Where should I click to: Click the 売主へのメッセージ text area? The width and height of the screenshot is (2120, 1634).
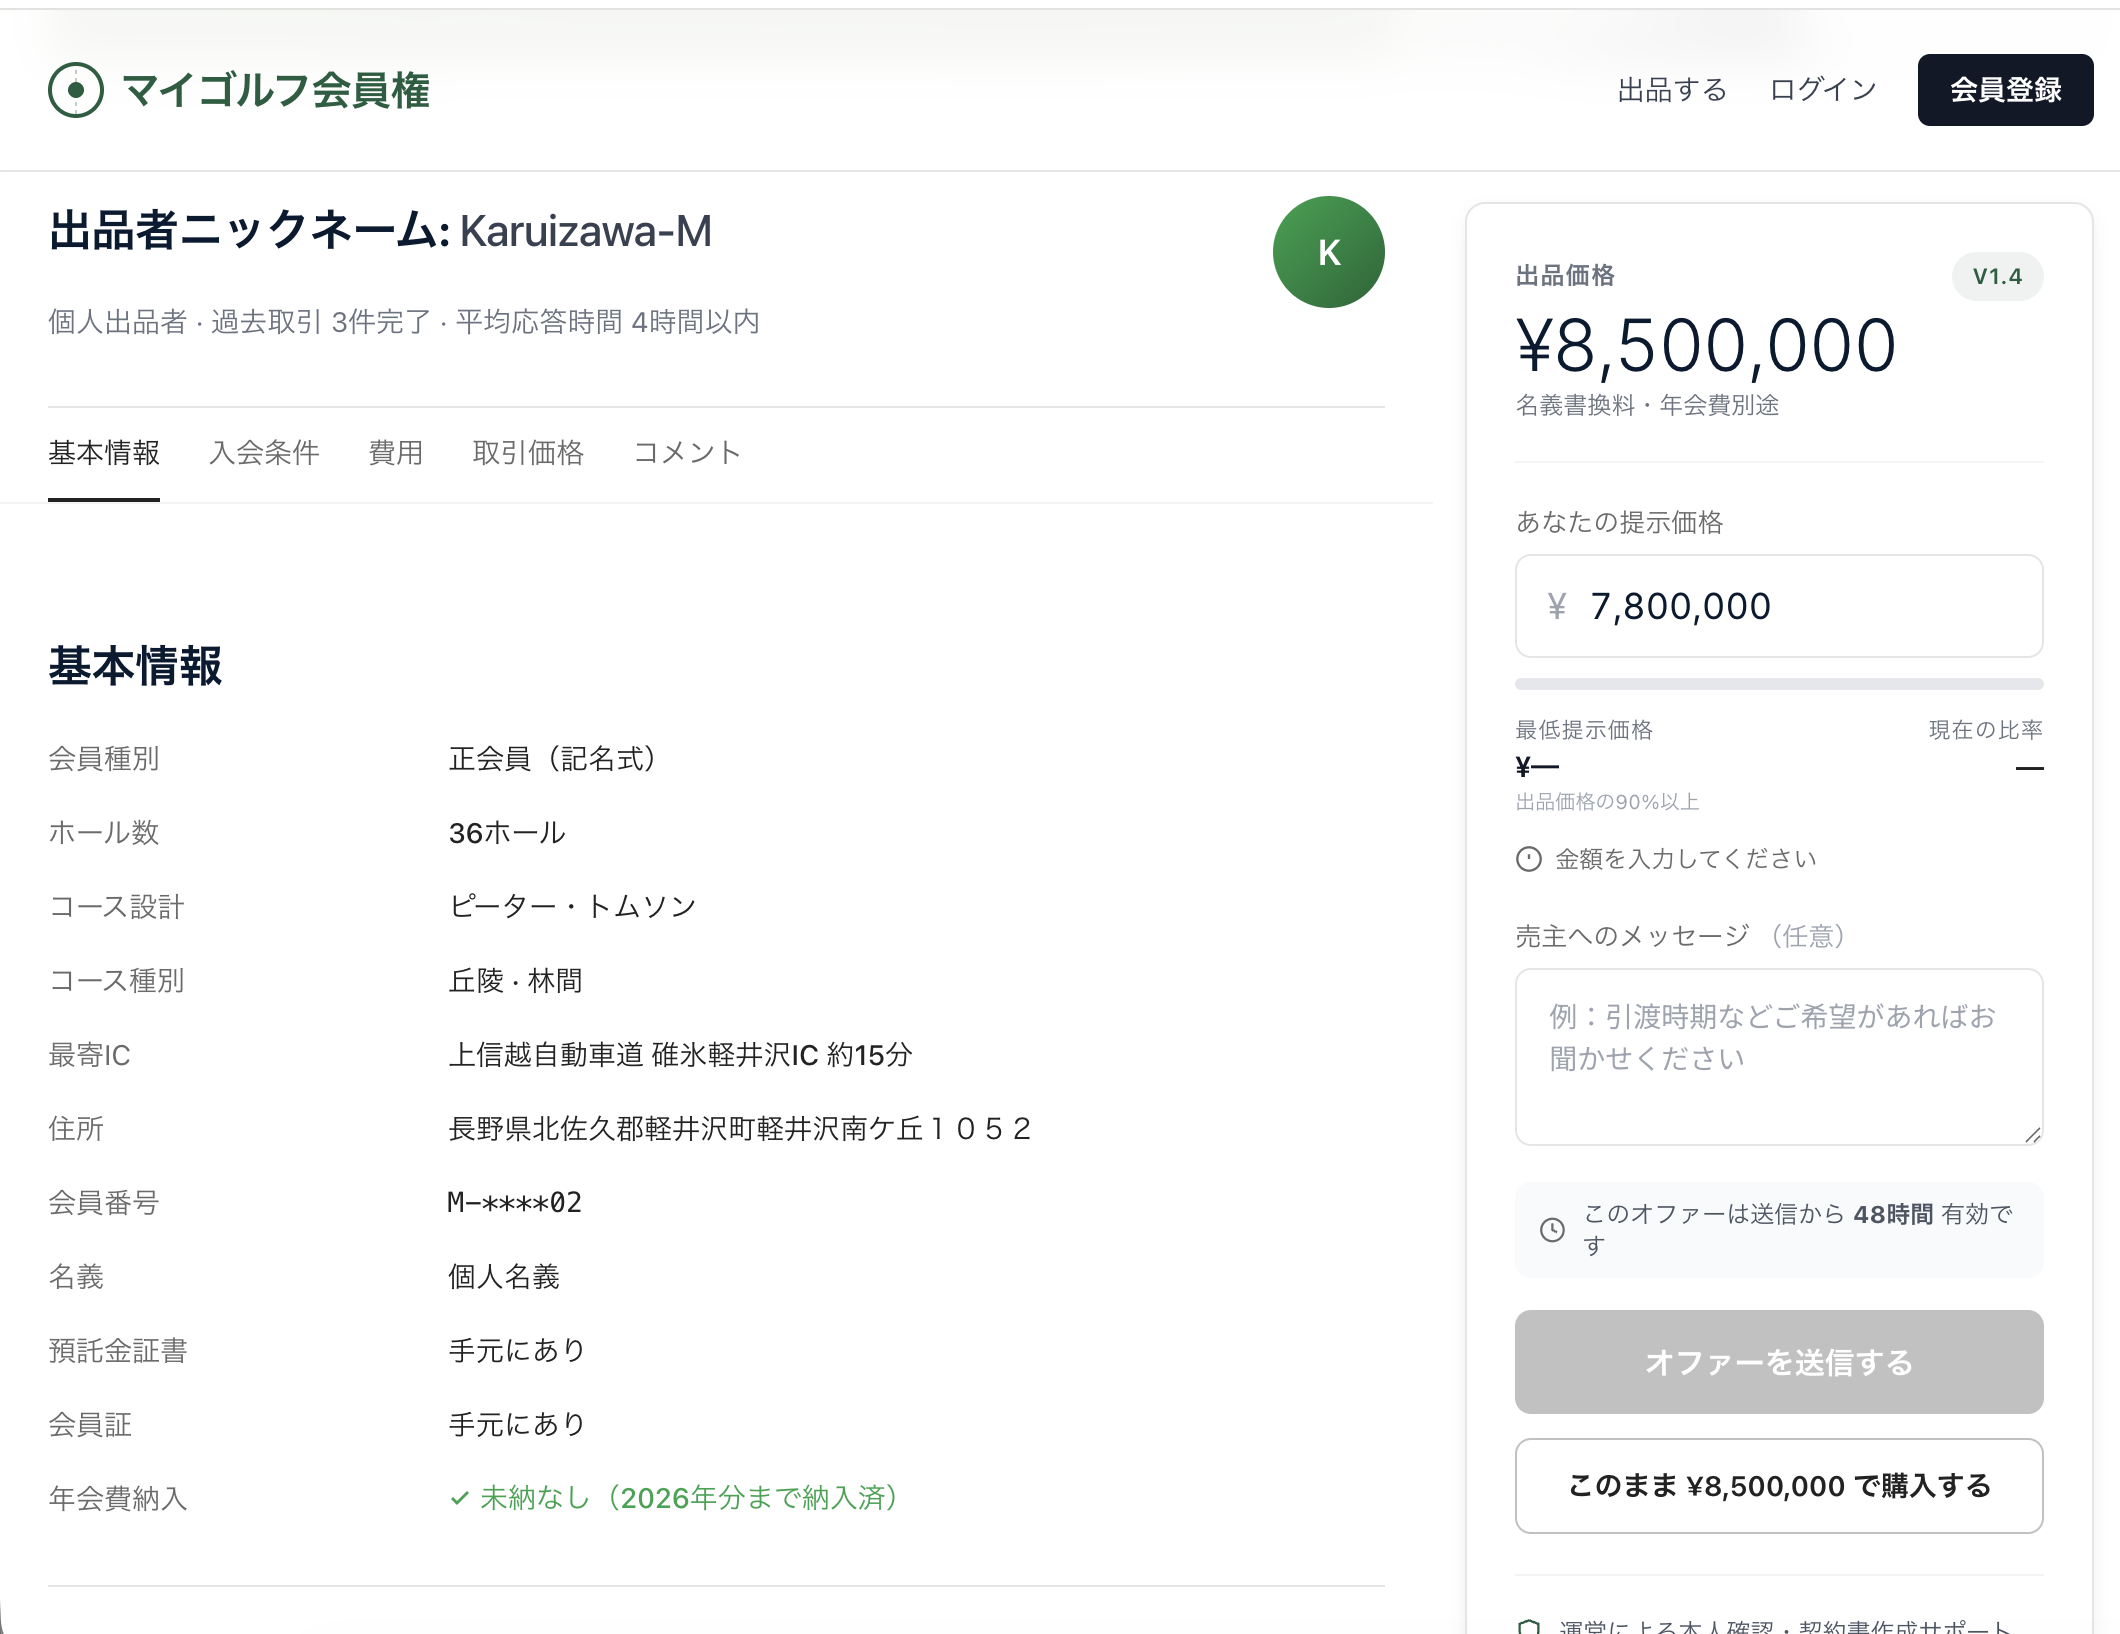[1778, 1055]
